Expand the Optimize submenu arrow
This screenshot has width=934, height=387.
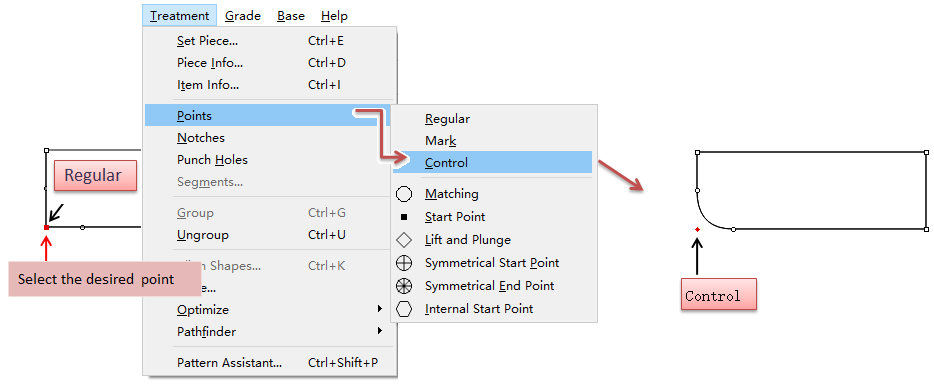pos(379,308)
